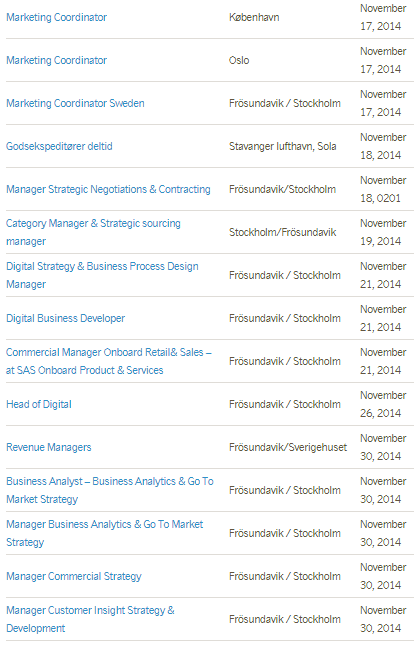
Task: Click the Head of Digital job link
Action: [x=39, y=404]
